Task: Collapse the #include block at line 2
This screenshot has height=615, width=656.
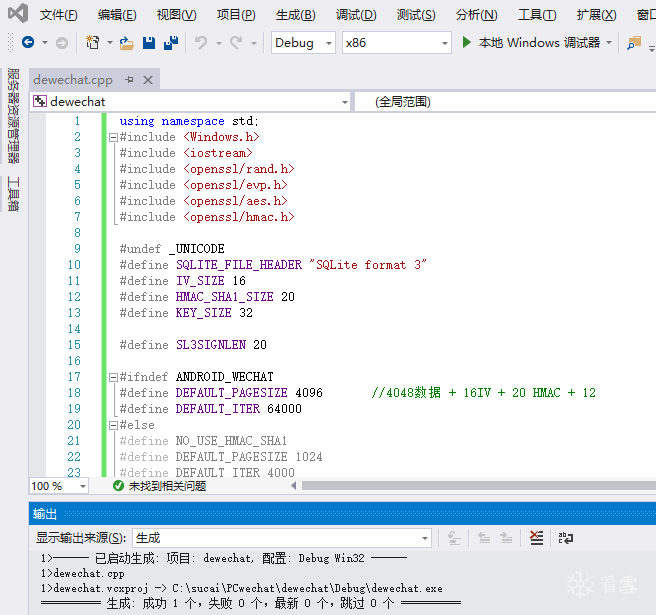Action: click(113, 137)
